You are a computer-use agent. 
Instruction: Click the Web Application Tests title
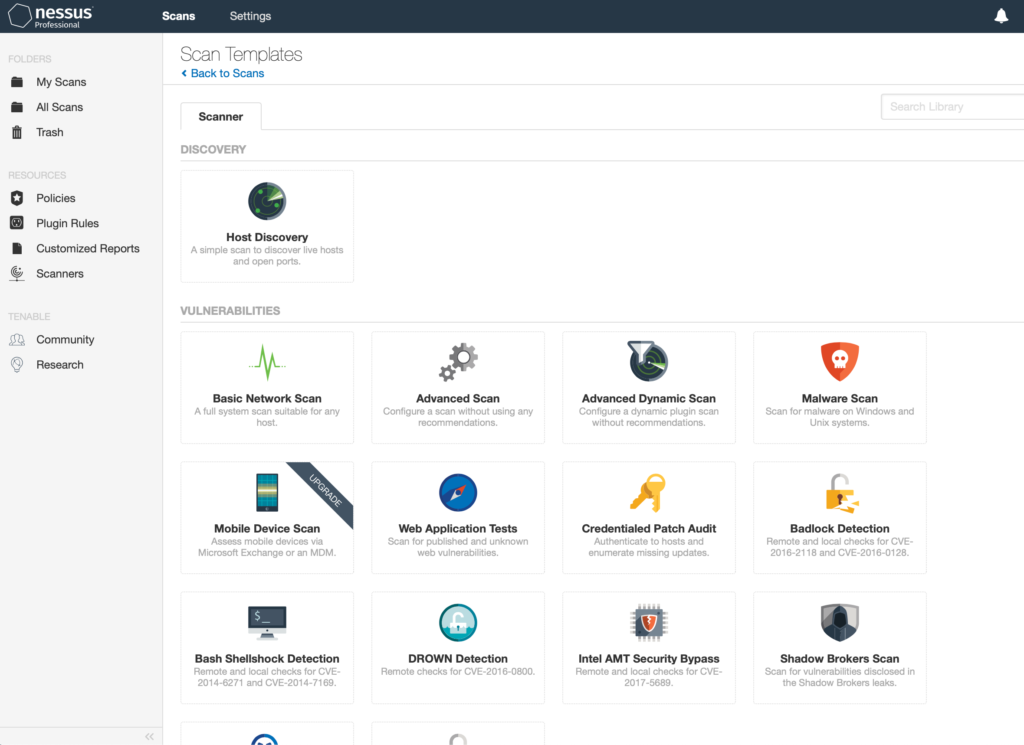(x=458, y=528)
